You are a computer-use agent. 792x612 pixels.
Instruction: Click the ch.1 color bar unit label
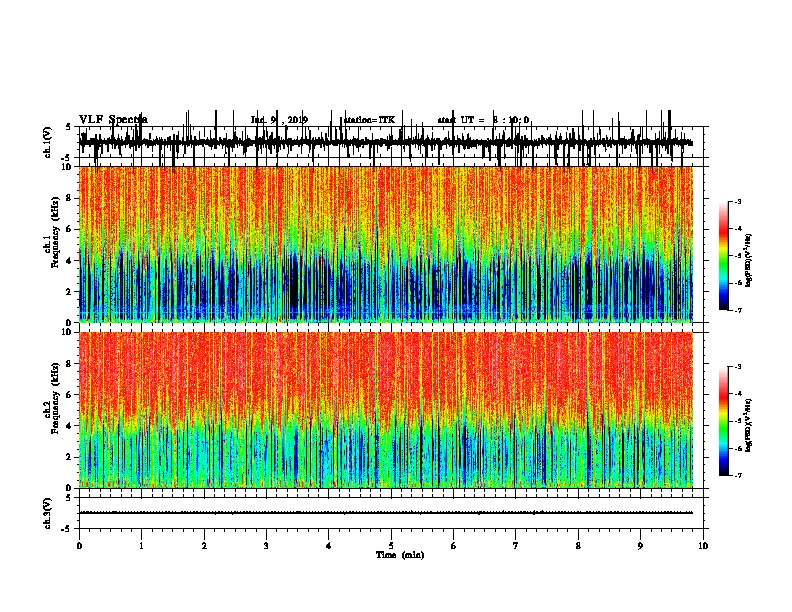(x=748, y=260)
